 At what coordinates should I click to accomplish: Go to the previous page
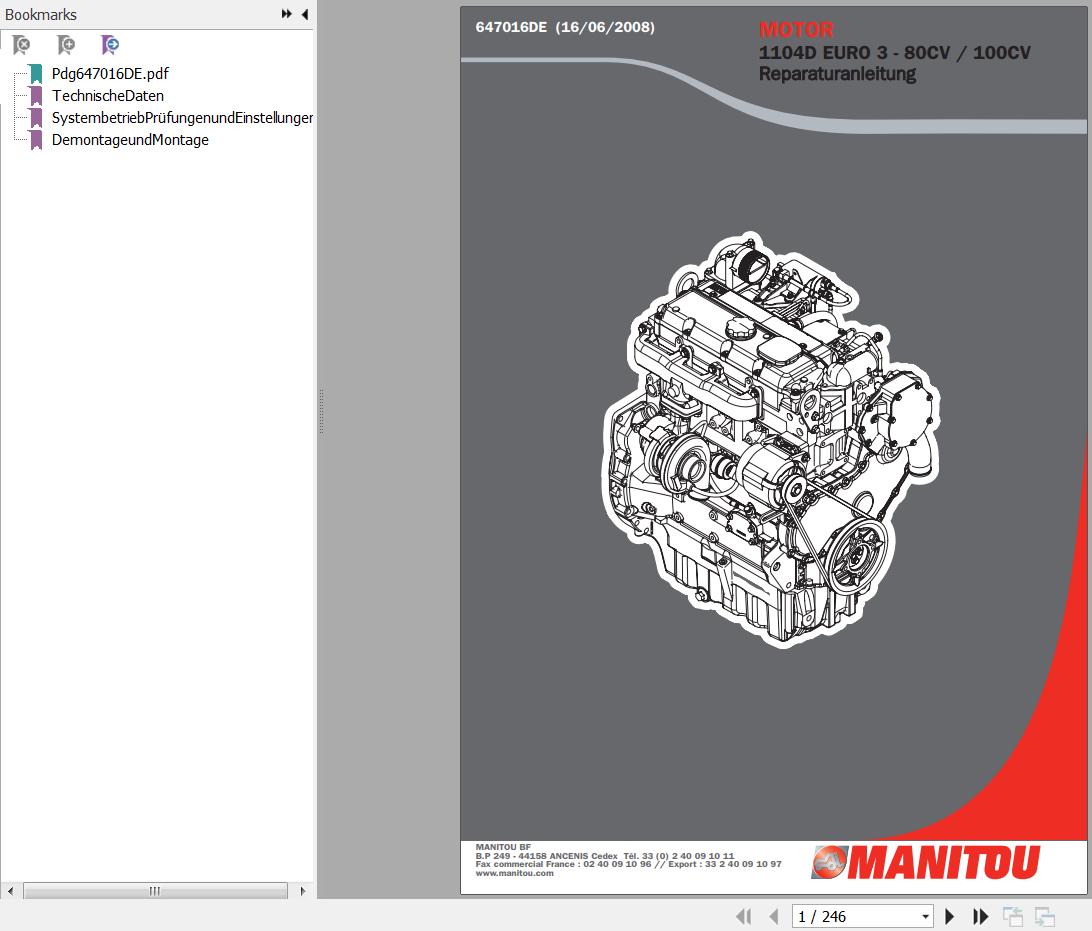pyautogui.click(x=774, y=916)
